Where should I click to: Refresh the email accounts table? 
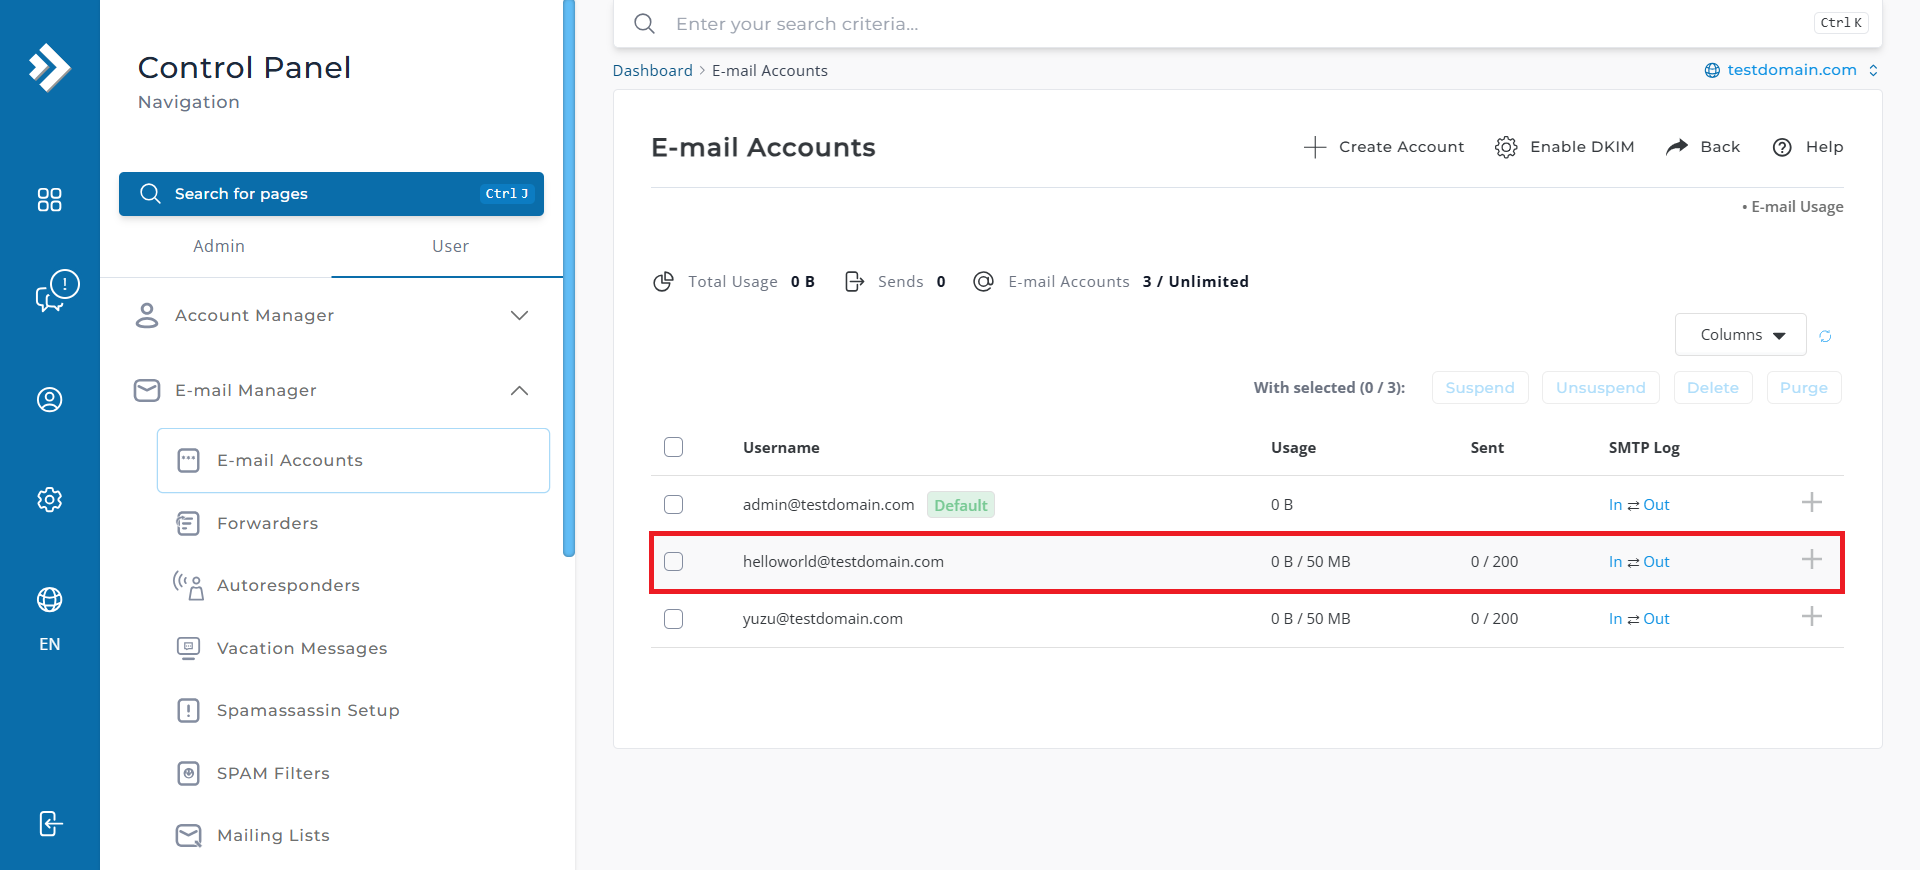(1825, 336)
